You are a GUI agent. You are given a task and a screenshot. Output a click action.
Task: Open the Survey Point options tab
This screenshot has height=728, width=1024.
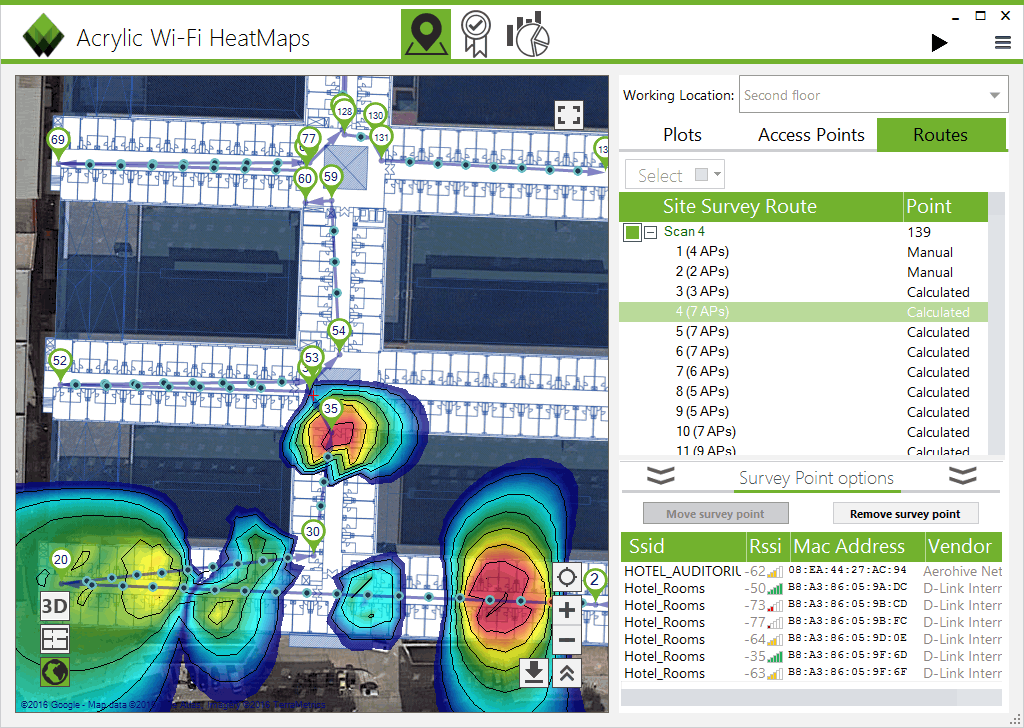point(816,478)
